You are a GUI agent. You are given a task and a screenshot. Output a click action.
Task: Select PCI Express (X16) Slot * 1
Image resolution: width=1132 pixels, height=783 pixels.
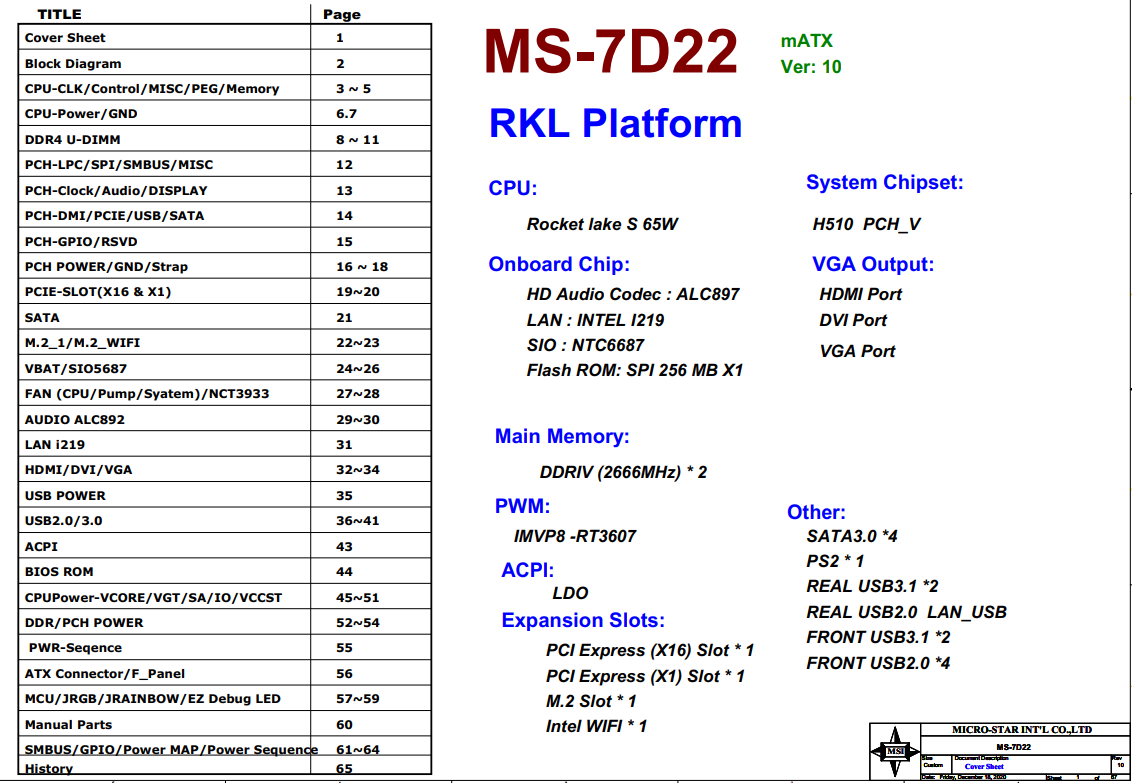650,650
